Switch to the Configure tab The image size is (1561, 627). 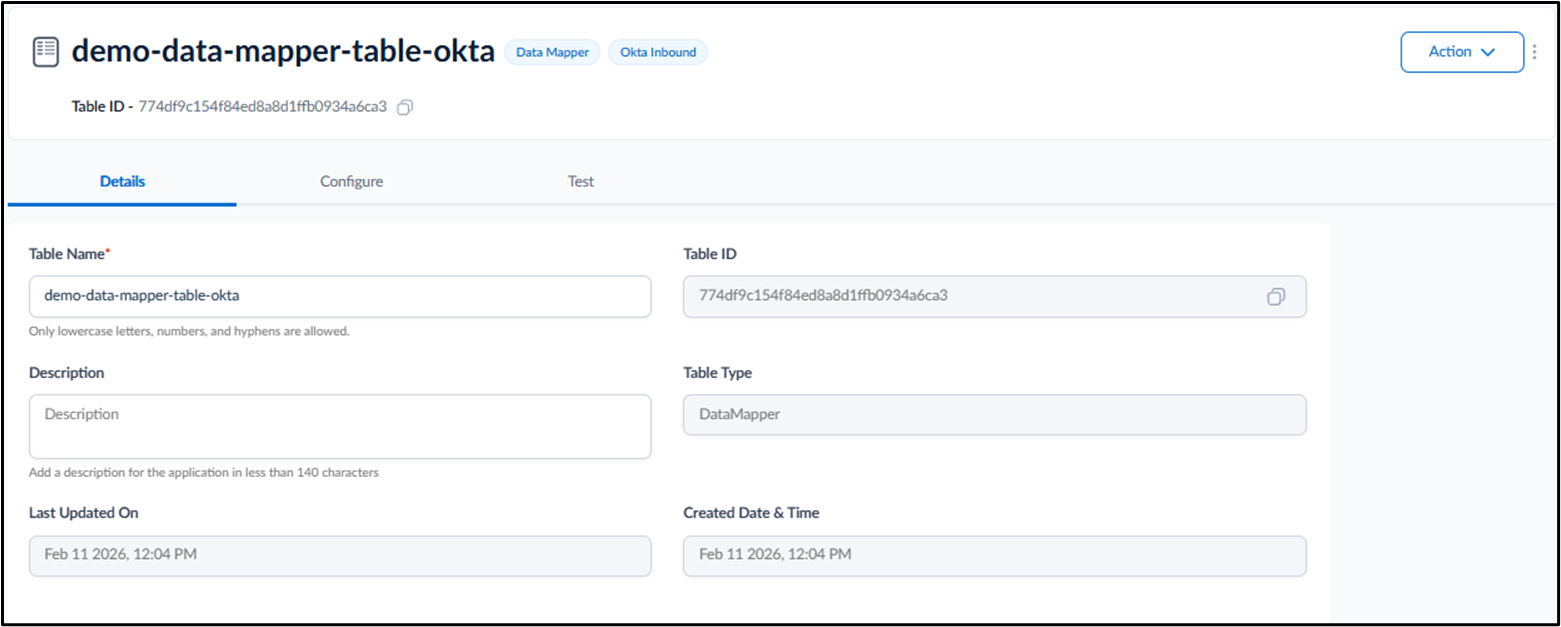pos(351,182)
